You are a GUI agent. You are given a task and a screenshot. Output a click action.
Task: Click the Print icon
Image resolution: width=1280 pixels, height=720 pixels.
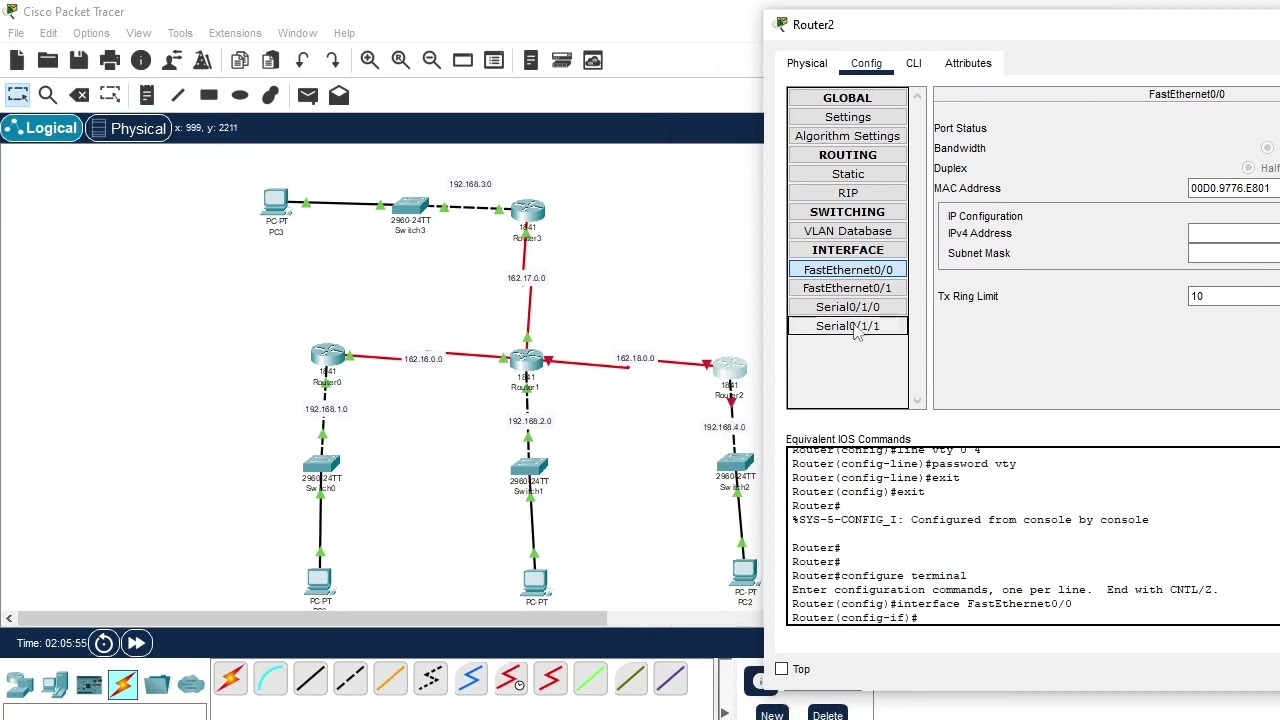pos(110,61)
